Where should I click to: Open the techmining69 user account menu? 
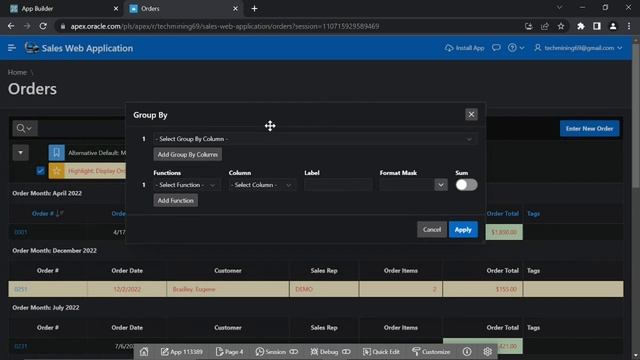578,48
